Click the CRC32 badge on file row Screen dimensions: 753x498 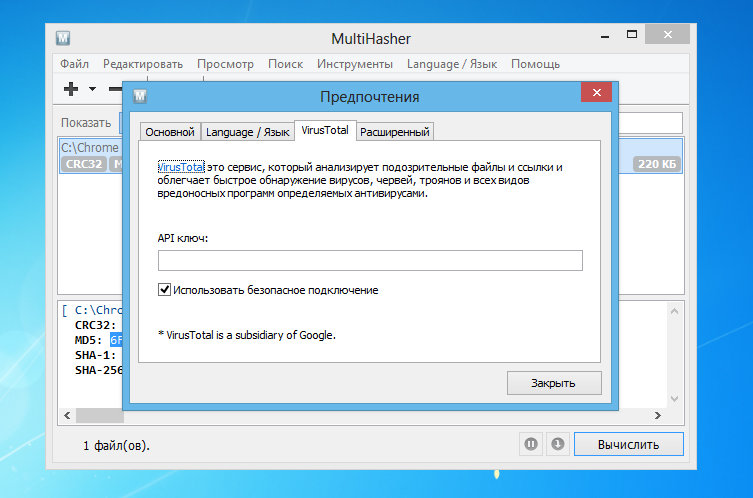tap(84, 164)
